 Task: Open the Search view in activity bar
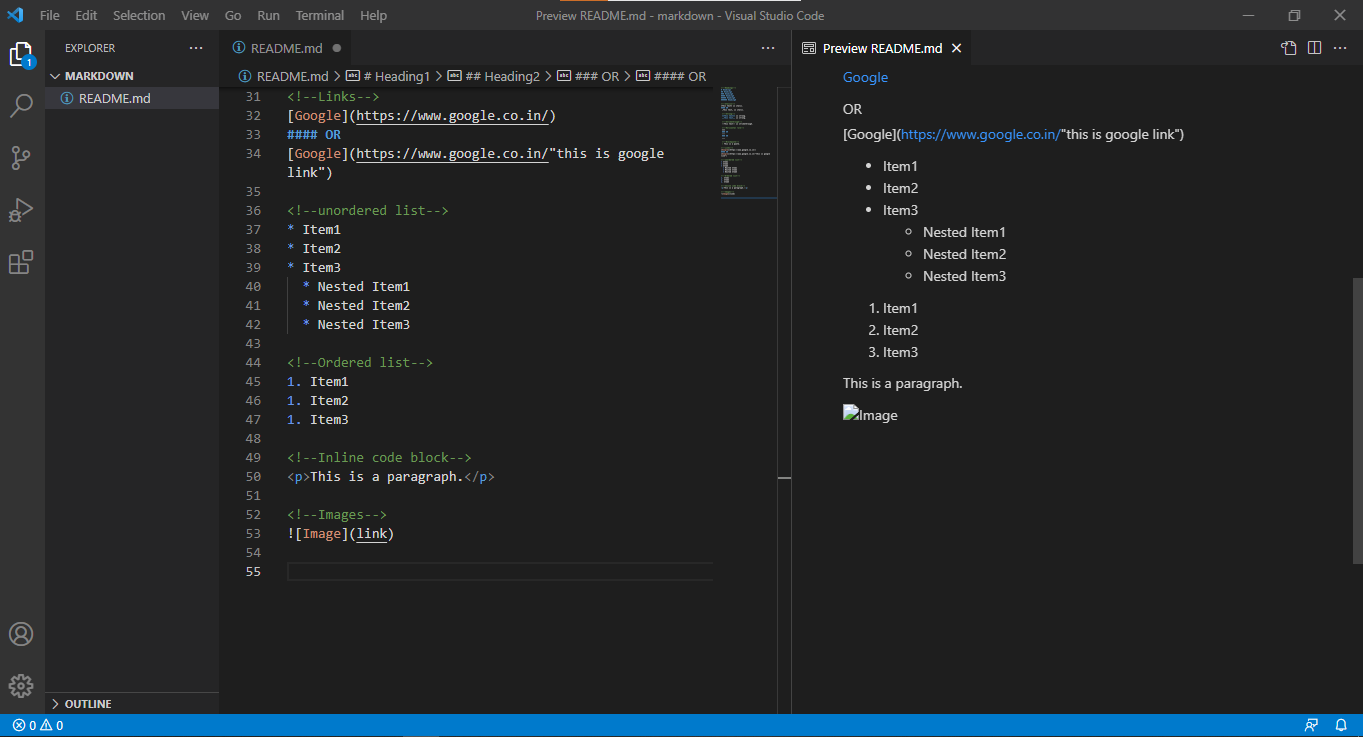21,106
